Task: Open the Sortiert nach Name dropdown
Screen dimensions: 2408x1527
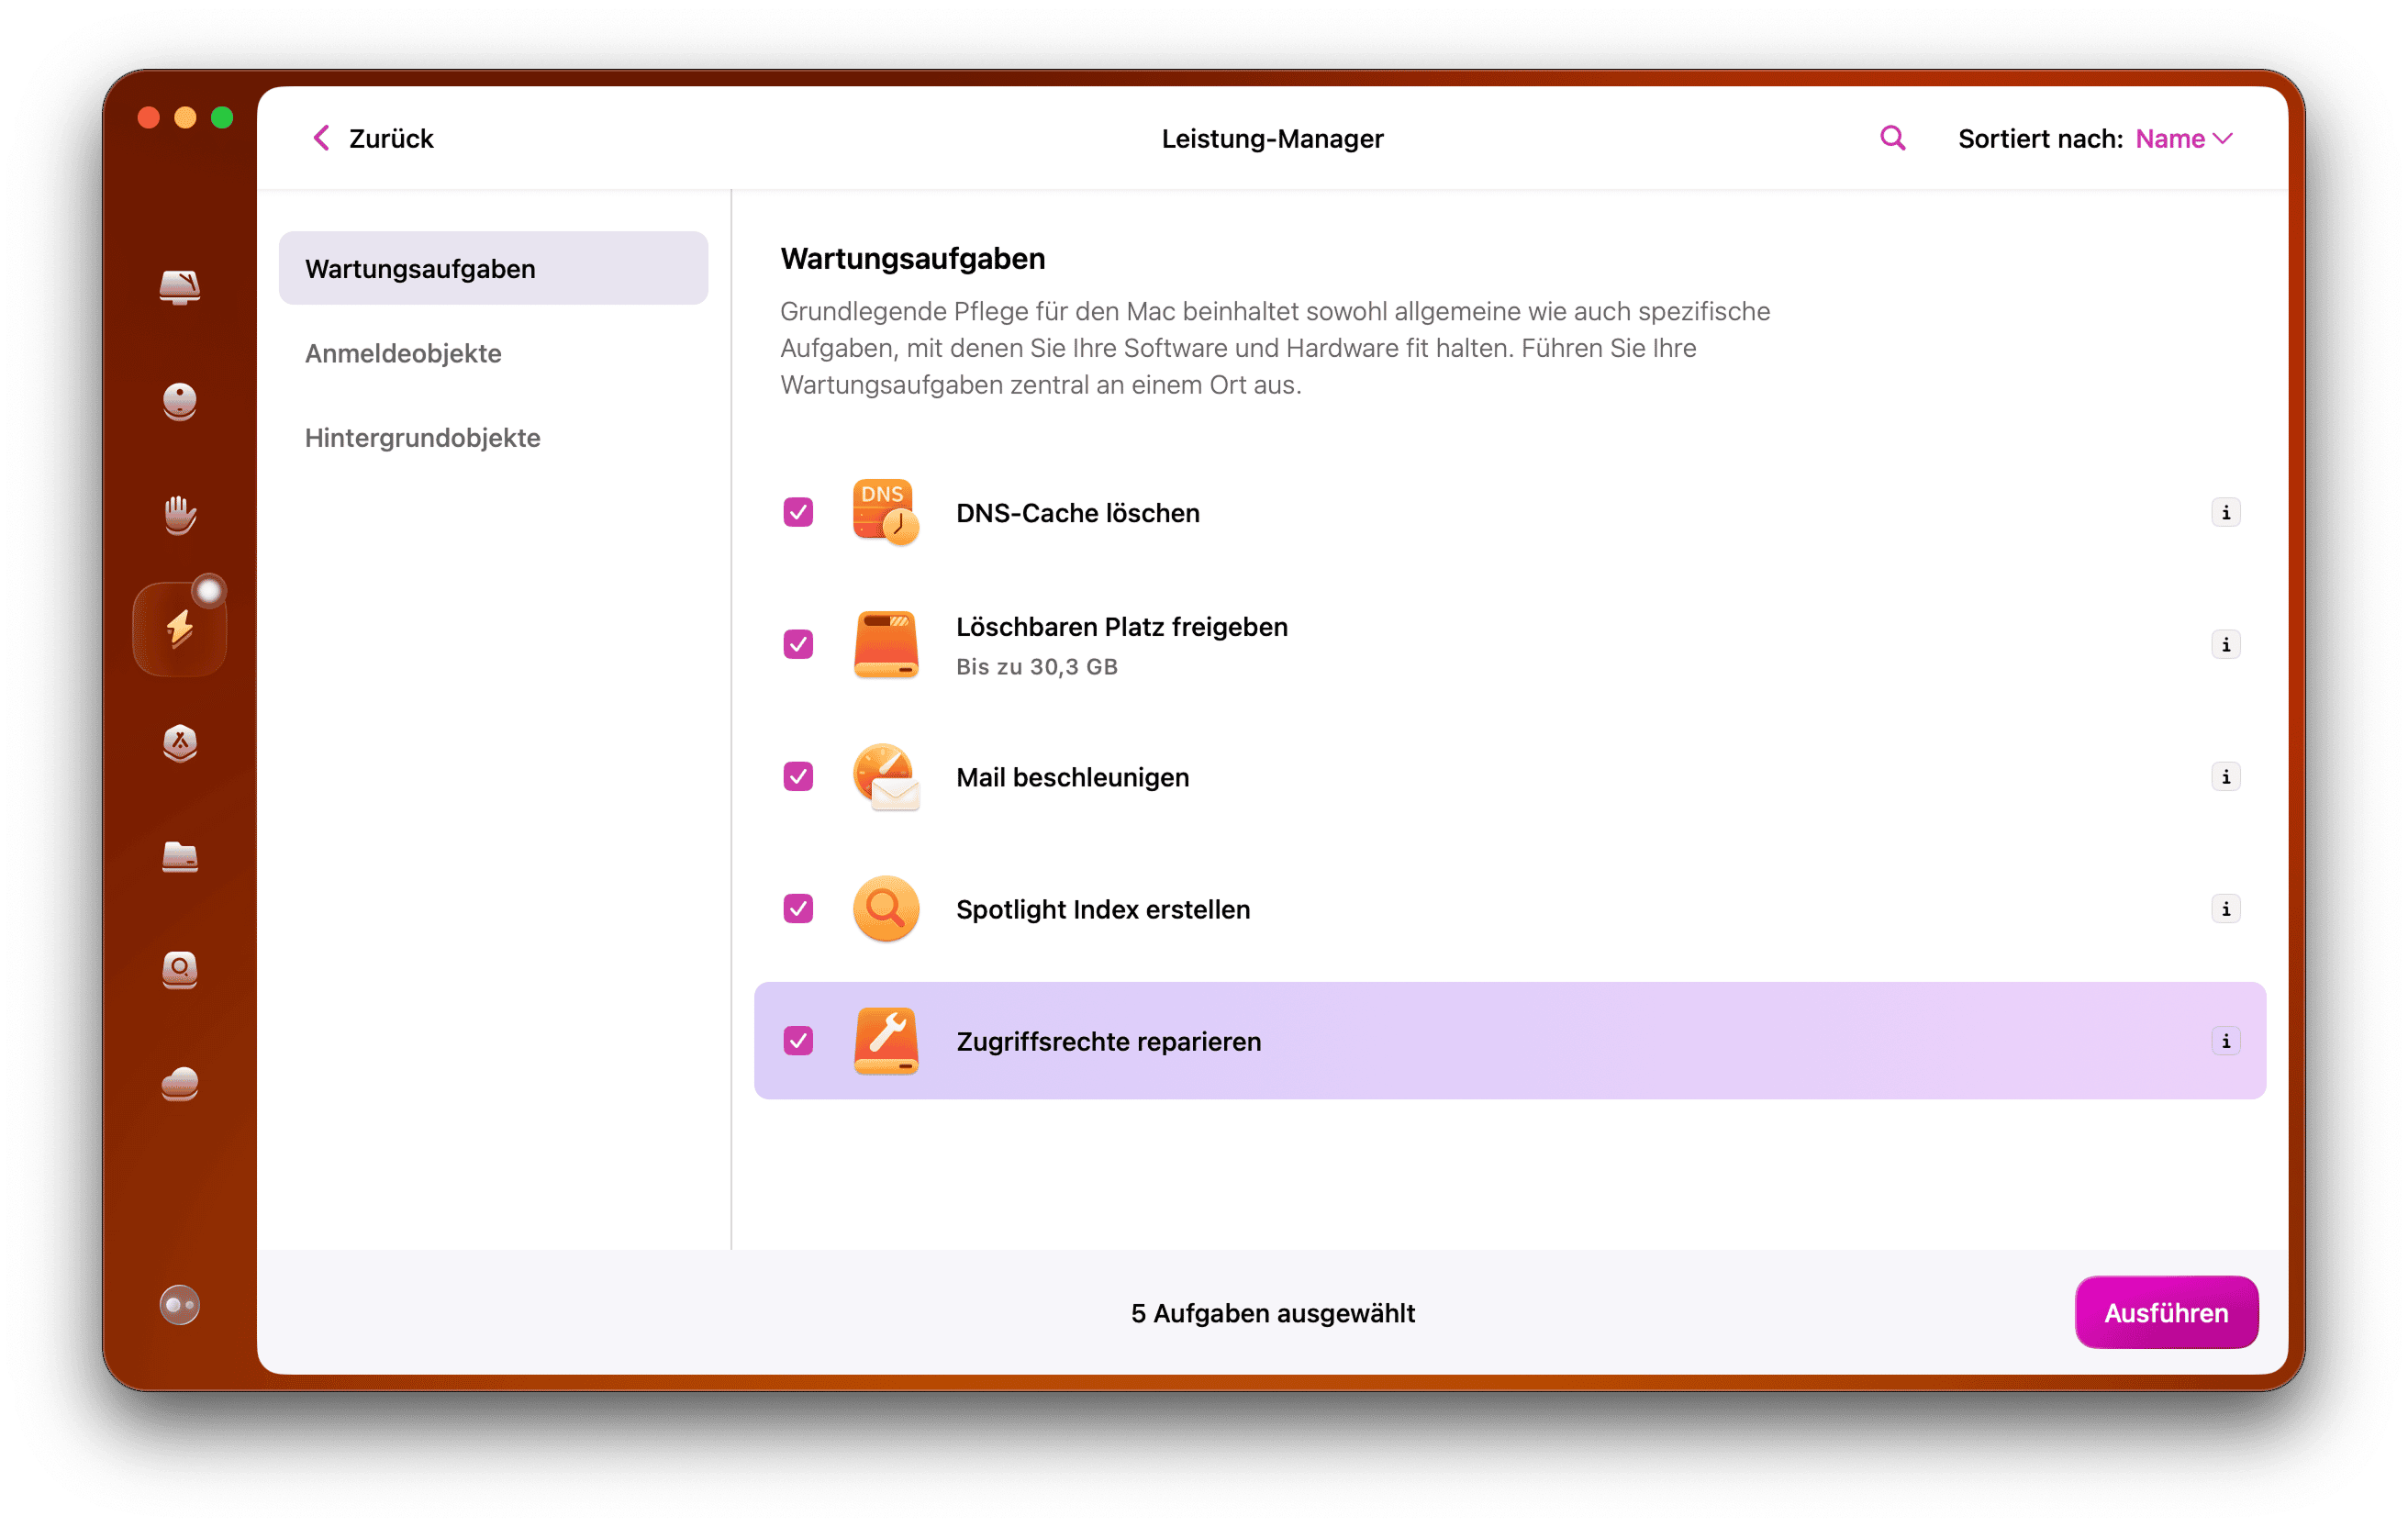Action: 2183,138
